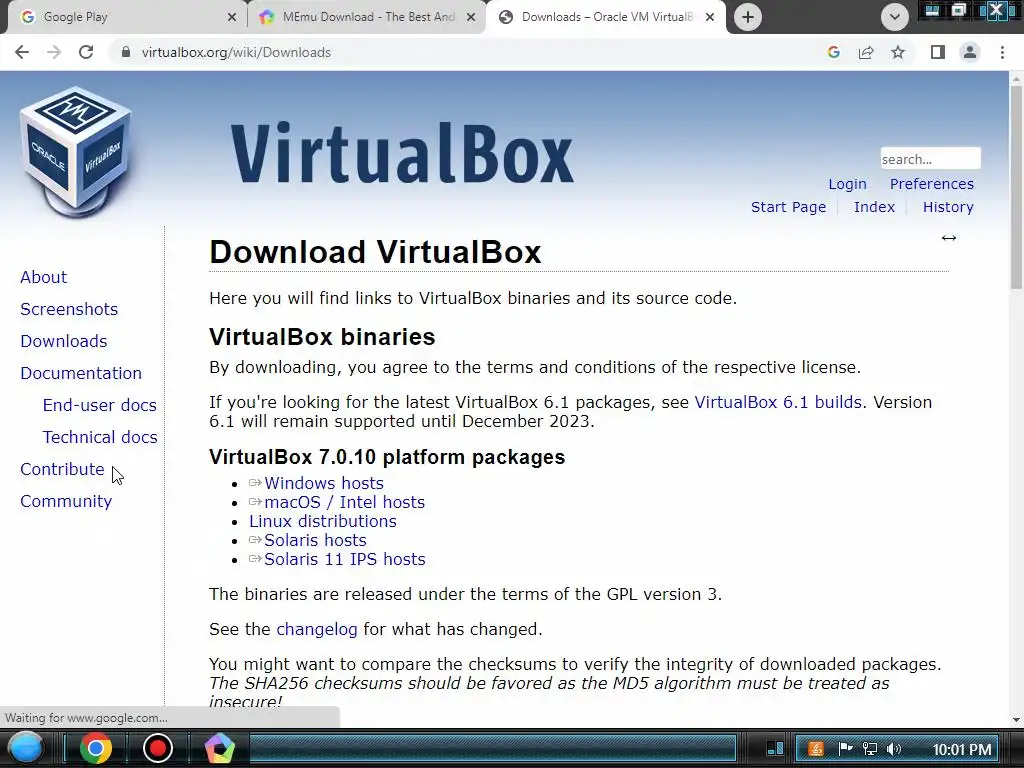
Task: Open Screenshots in the sidebar
Action: point(69,309)
